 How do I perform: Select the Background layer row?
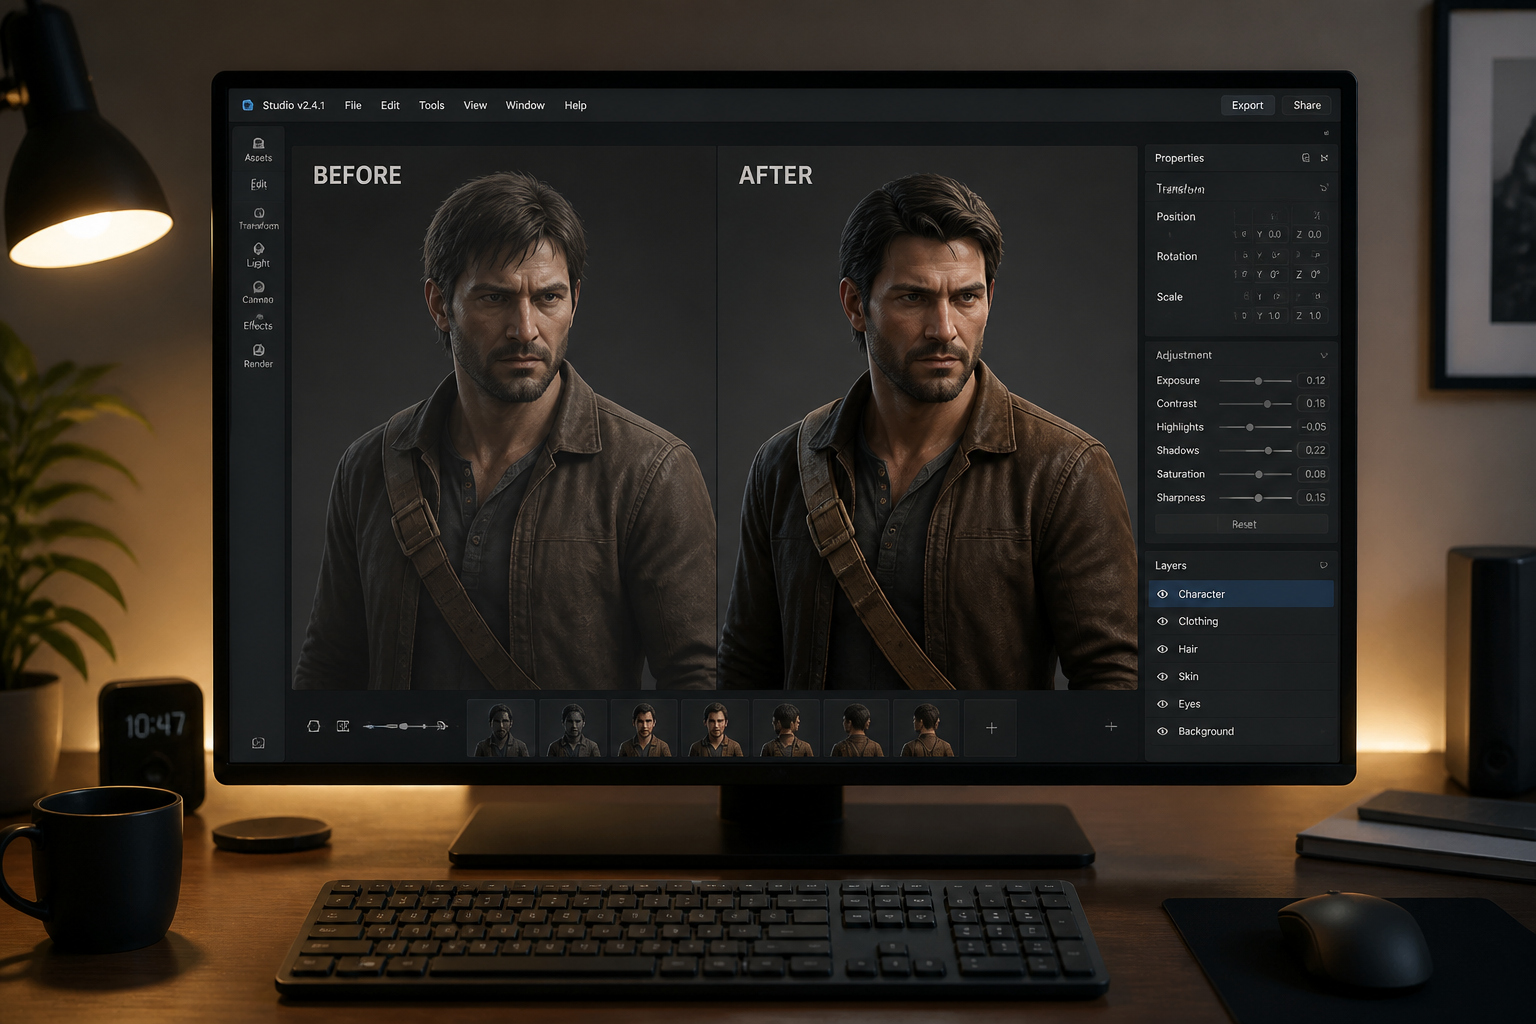click(1241, 731)
